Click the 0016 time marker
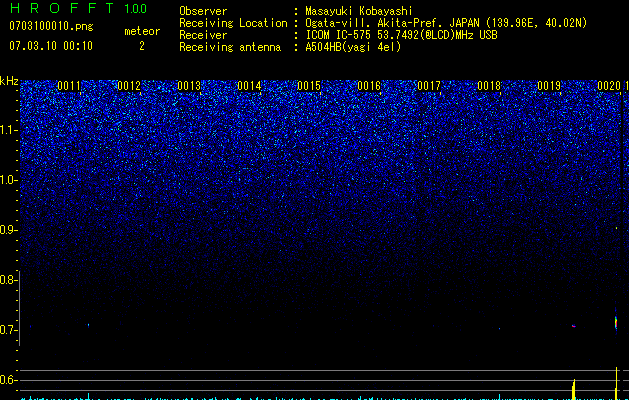This screenshot has width=629, height=400. pyautogui.click(x=369, y=86)
